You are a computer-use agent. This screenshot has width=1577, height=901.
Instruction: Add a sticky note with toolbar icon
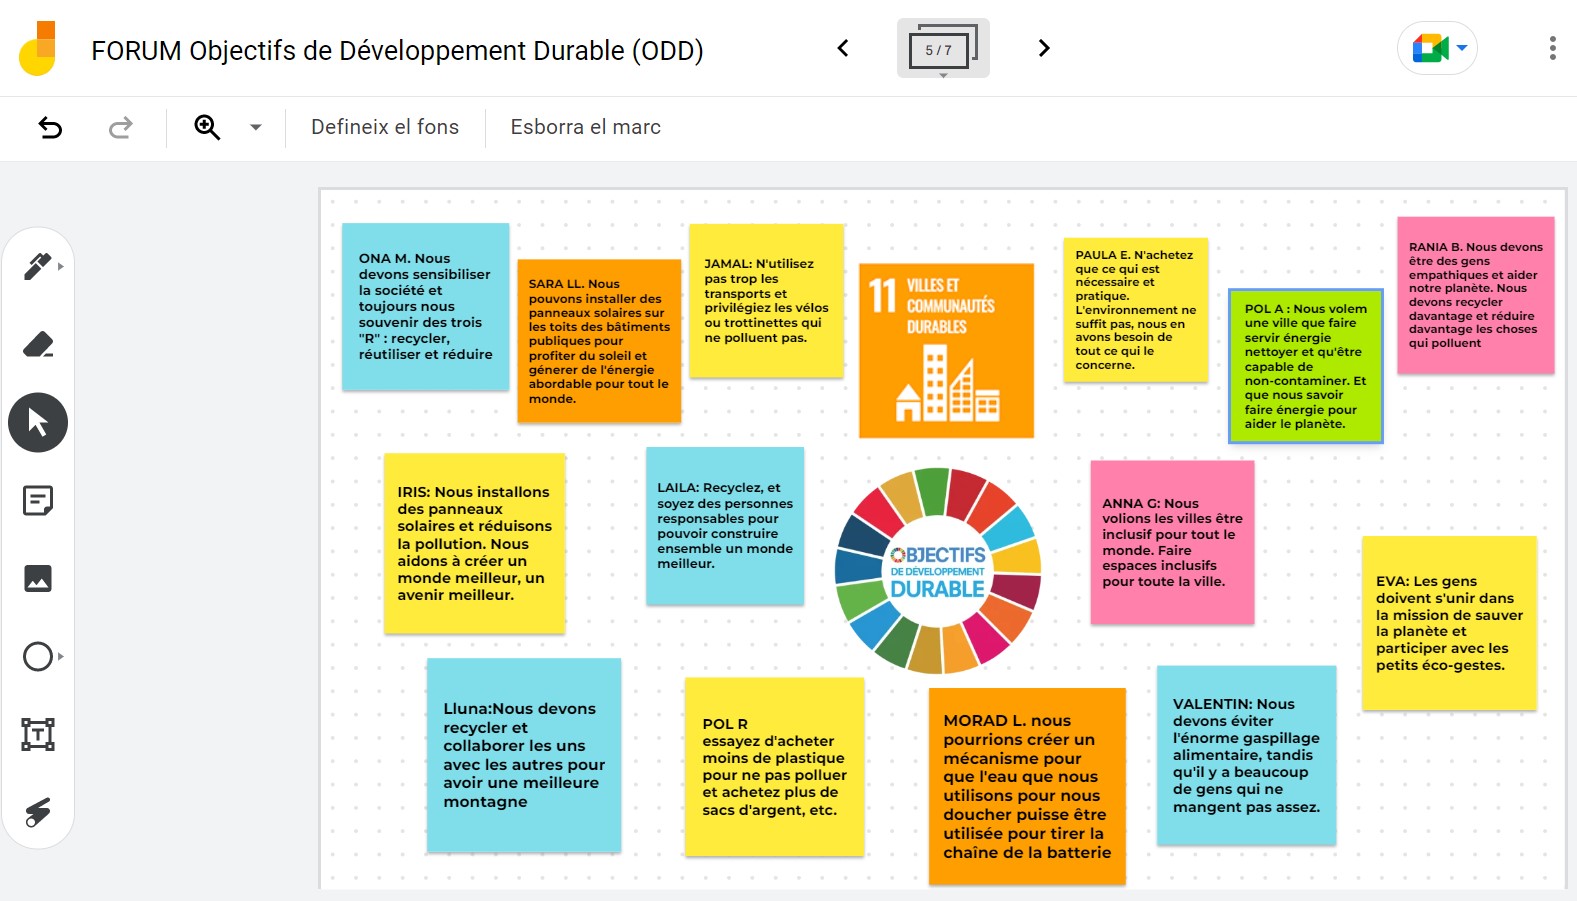click(38, 500)
